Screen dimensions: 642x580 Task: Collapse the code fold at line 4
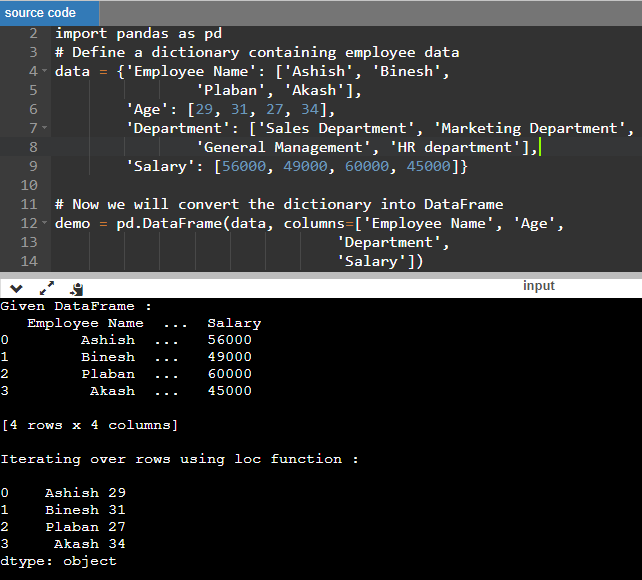pos(44,72)
